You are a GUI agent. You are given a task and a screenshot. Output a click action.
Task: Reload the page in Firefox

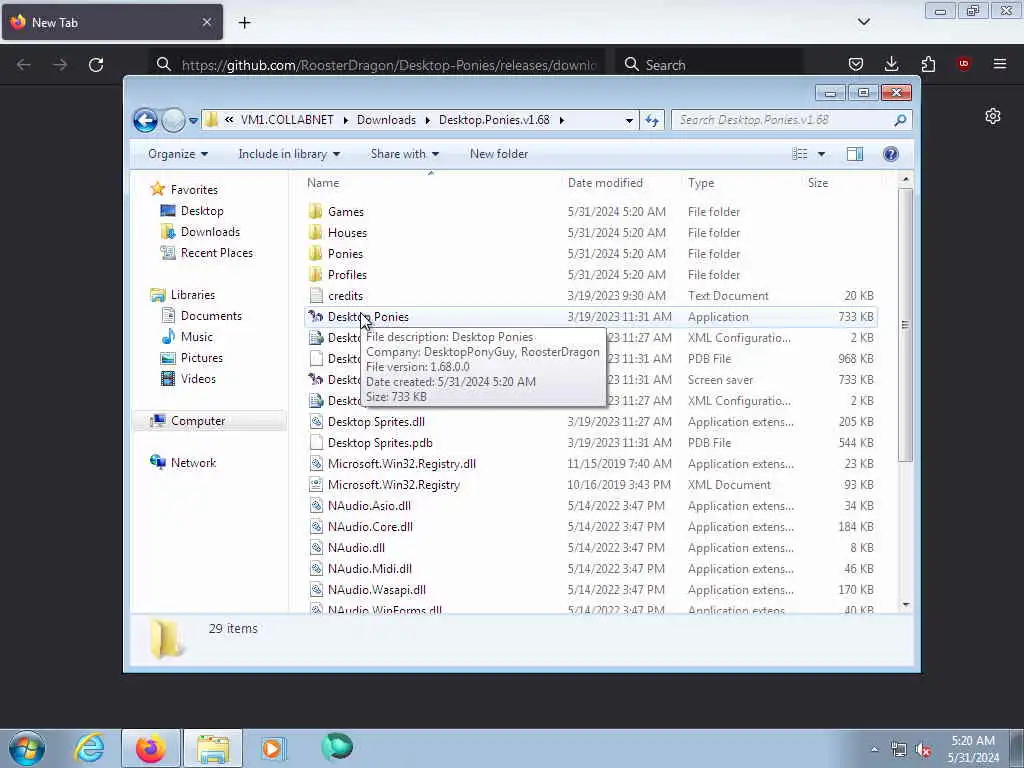96,65
